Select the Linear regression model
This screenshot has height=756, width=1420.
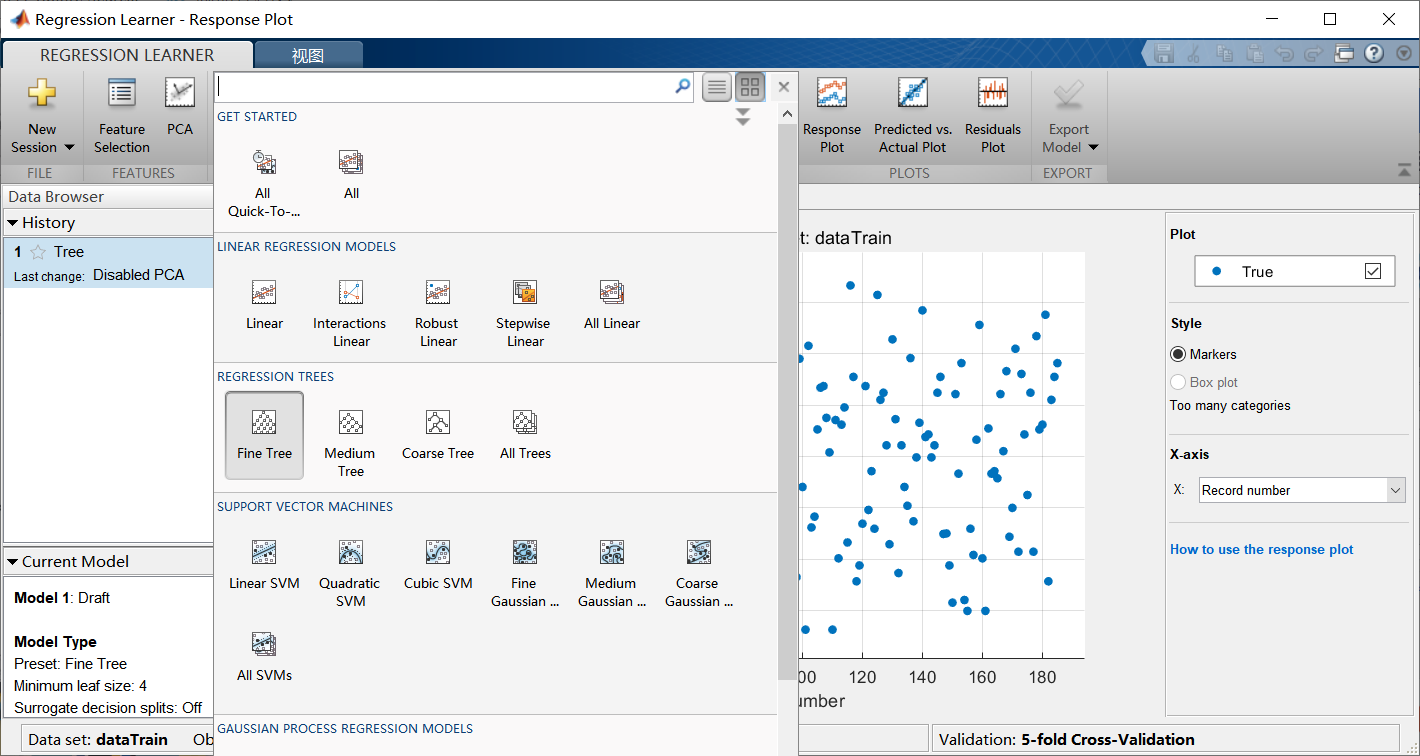264,305
